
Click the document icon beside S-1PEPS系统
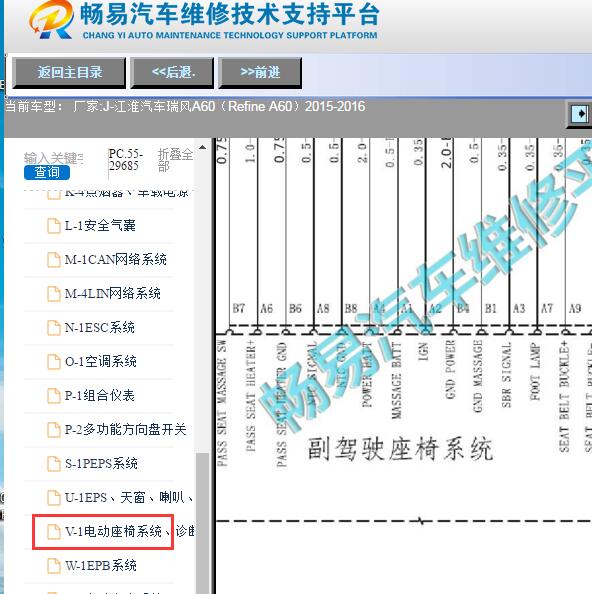(53, 464)
